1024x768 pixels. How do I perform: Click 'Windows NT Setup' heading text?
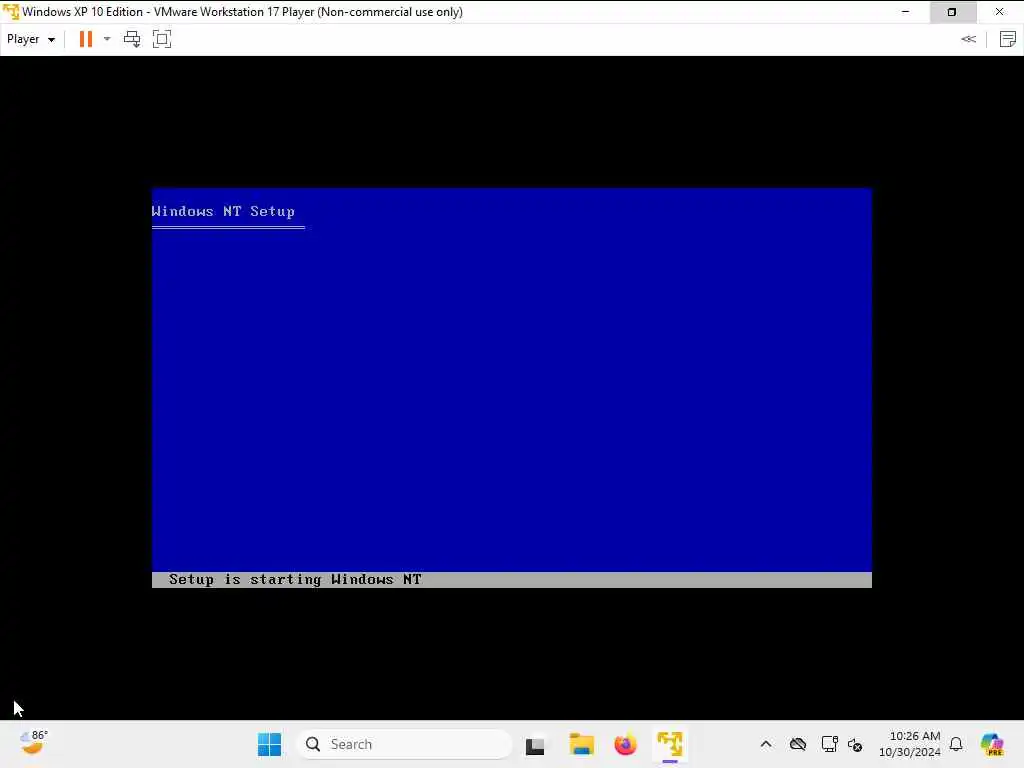(223, 212)
